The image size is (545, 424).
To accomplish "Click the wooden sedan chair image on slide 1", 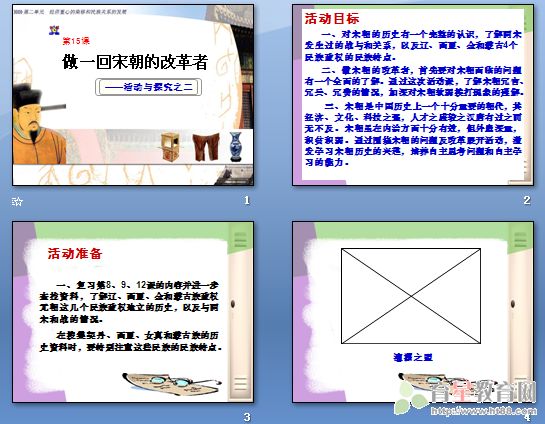I will [x=170, y=147].
